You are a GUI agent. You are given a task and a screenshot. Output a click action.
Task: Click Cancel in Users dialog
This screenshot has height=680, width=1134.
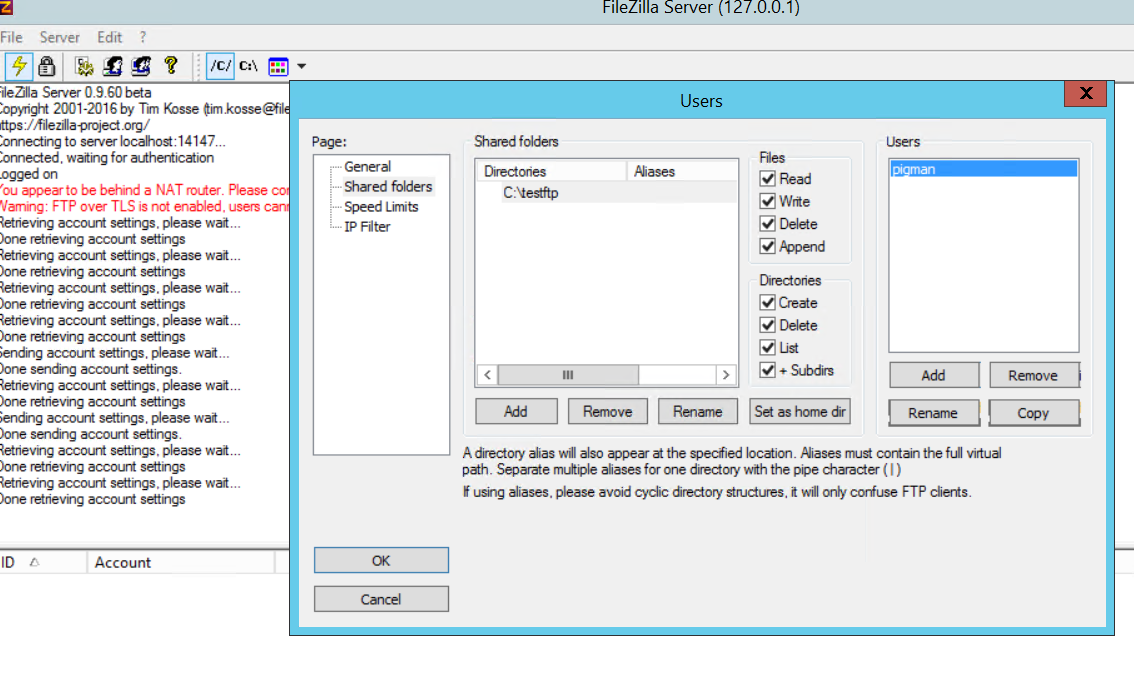[x=381, y=599]
